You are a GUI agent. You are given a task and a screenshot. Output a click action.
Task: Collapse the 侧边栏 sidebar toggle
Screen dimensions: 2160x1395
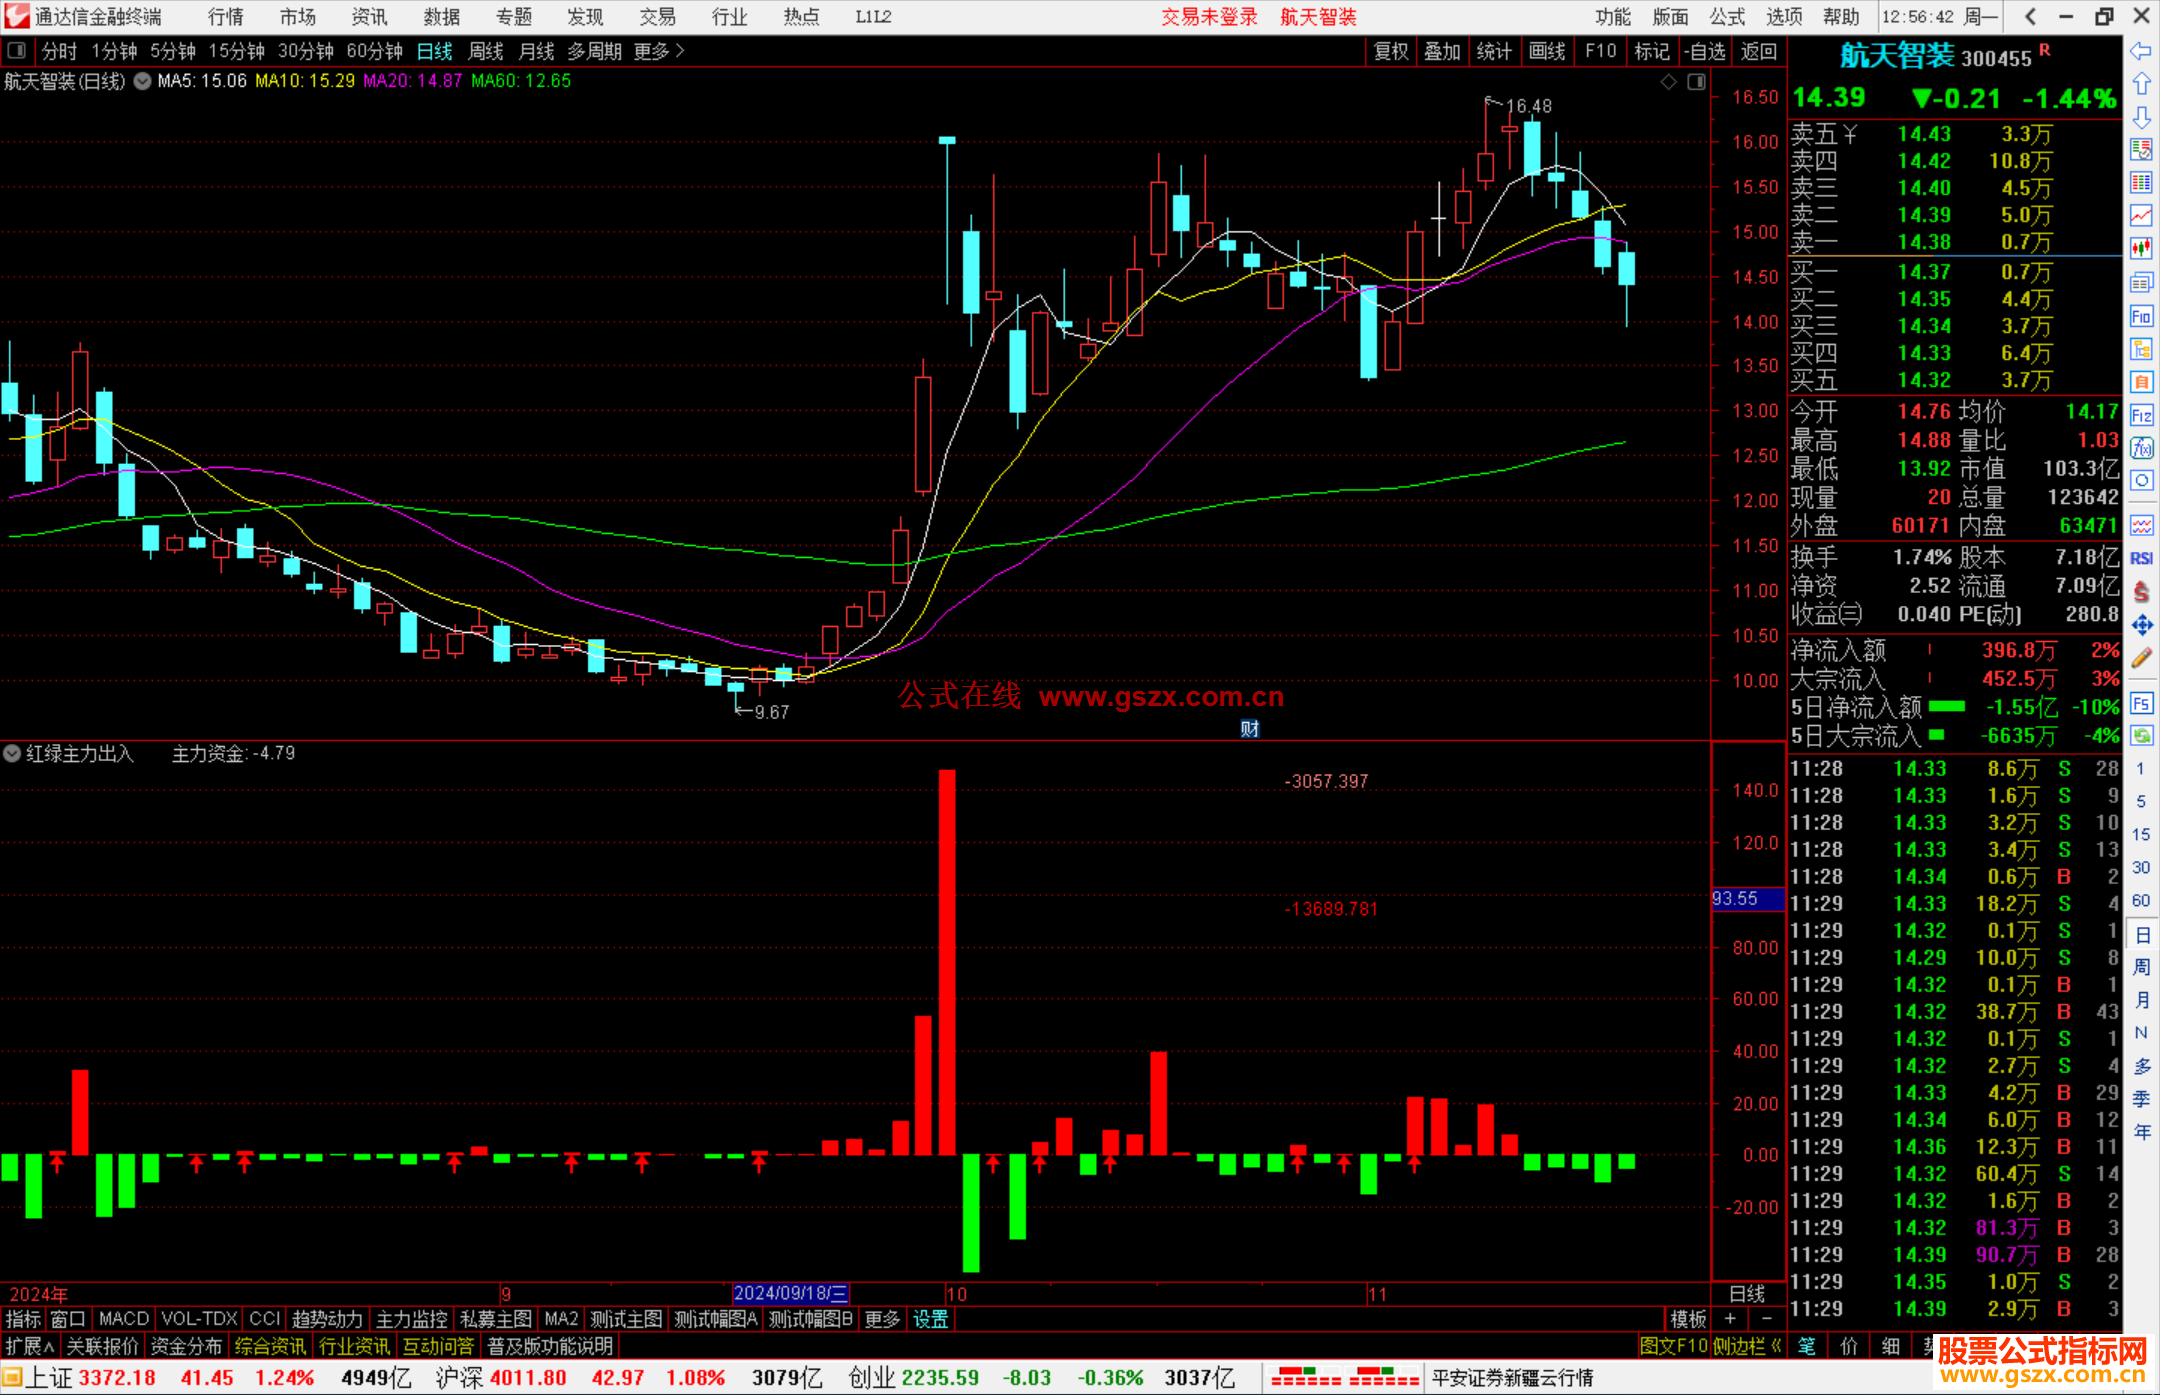(1747, 1346)
